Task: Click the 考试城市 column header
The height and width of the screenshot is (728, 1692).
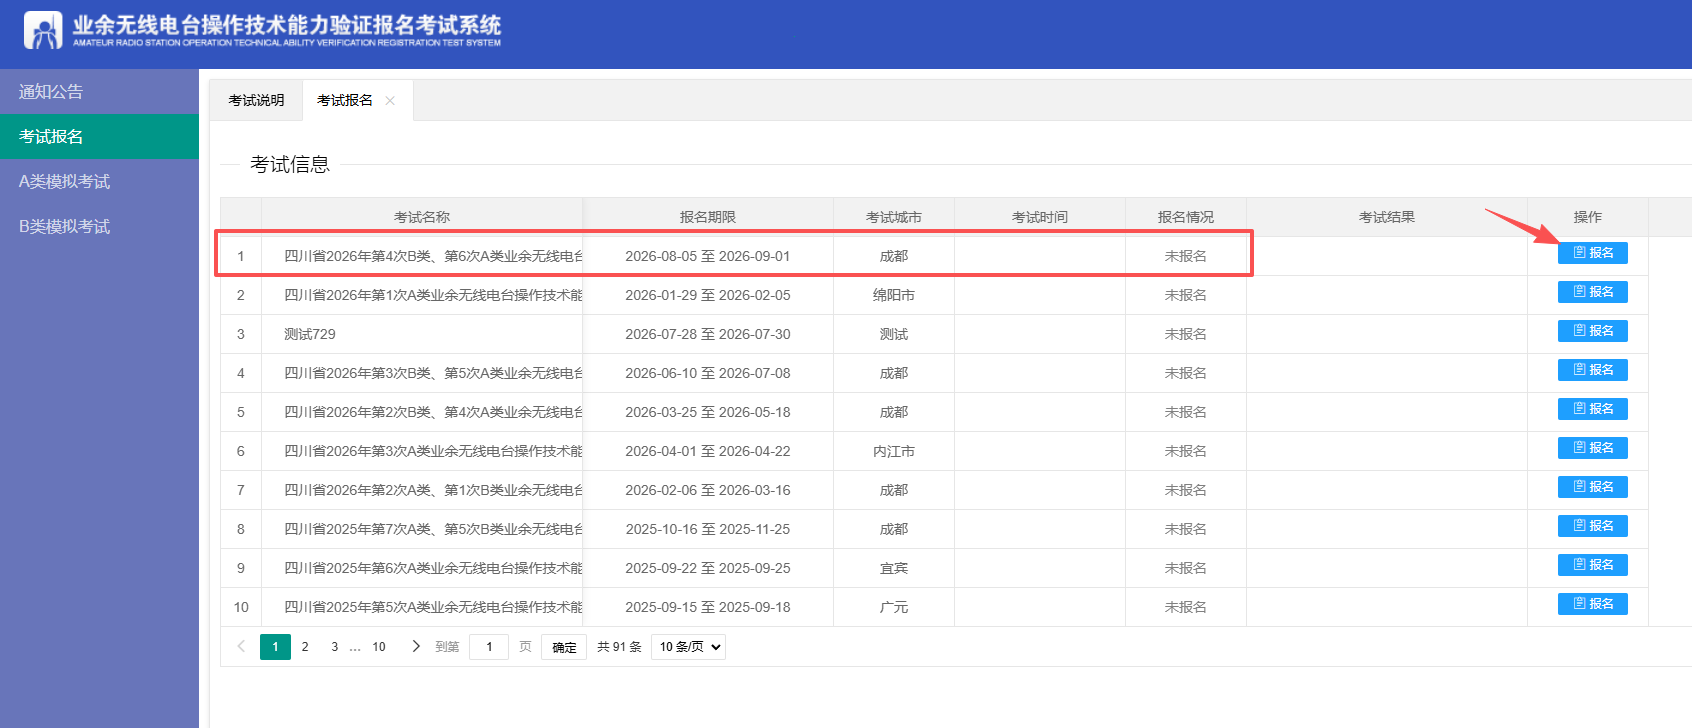Action: [x=894, y=217]
